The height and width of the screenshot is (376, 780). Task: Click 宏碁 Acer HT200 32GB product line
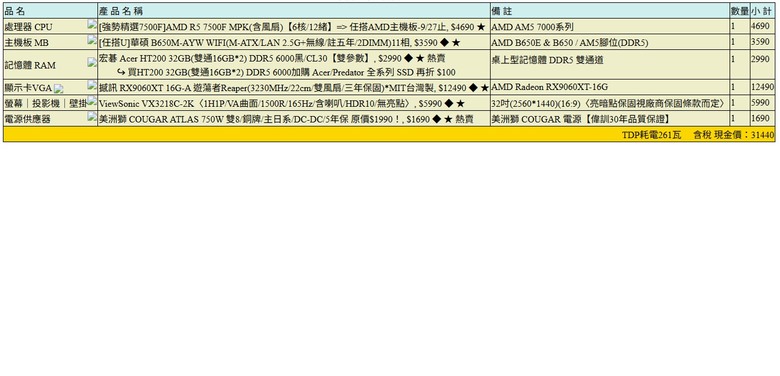tap(272, 59)
